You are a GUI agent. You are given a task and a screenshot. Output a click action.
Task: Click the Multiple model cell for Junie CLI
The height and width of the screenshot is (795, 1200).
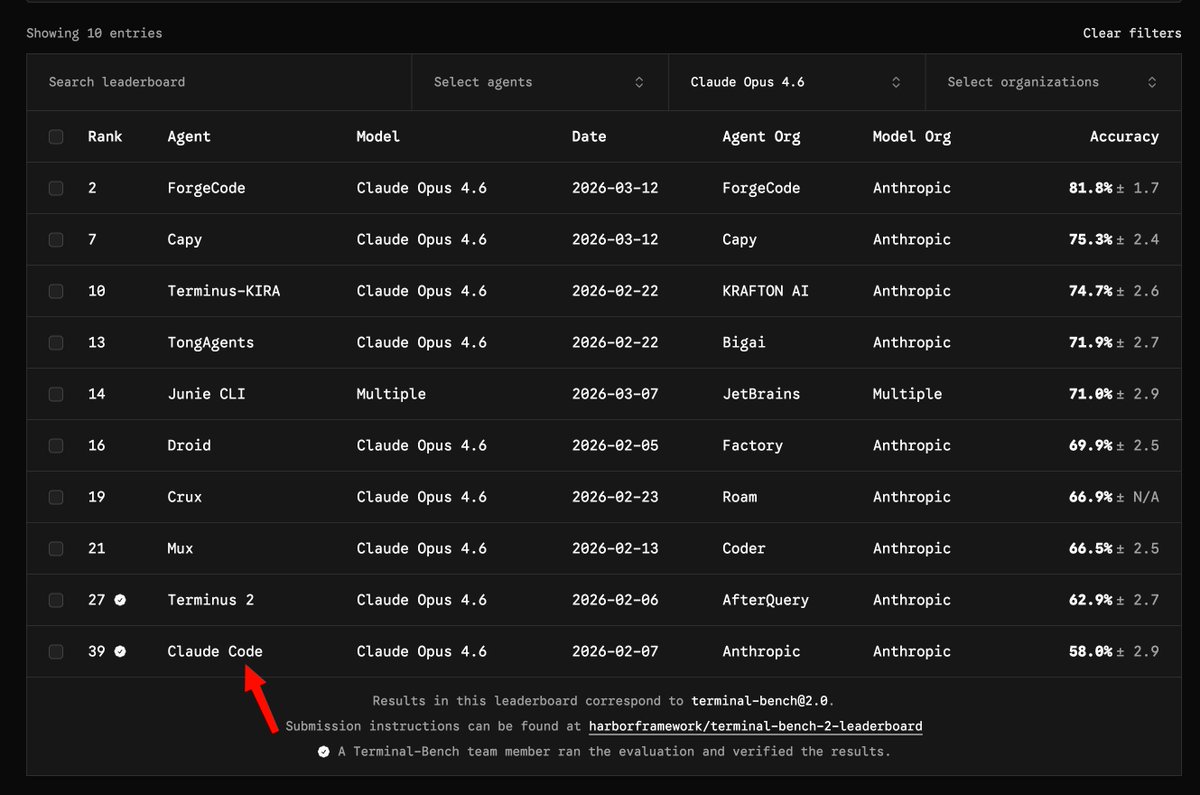tap(391, 394)
